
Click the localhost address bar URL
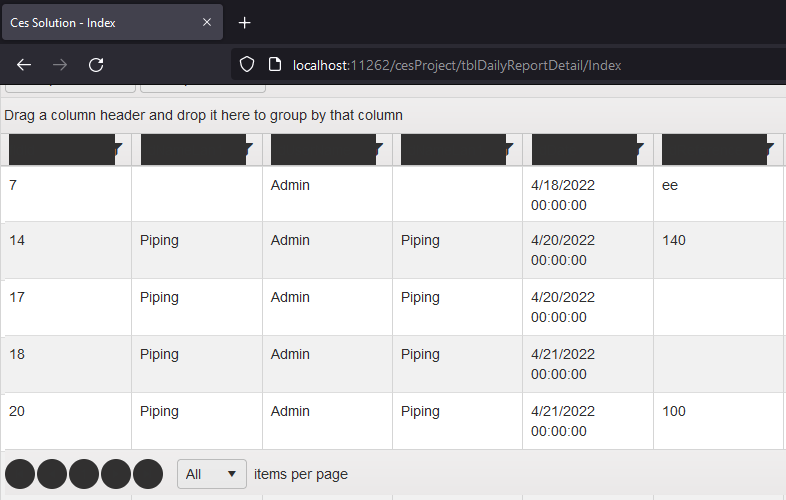457,65
